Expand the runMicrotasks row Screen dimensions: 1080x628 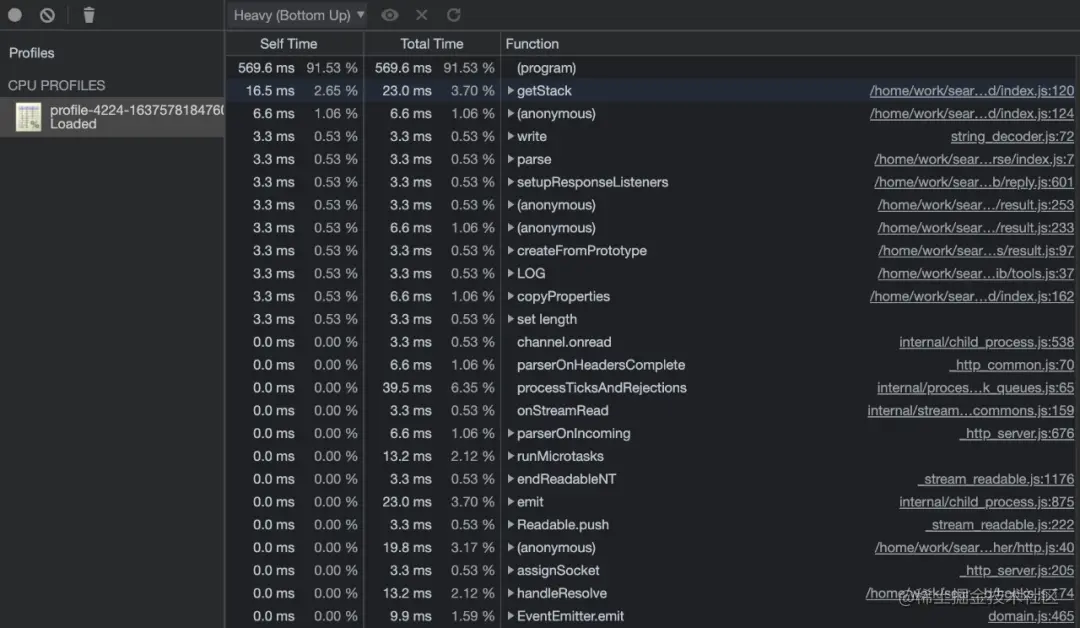click(x=510, y=456)
